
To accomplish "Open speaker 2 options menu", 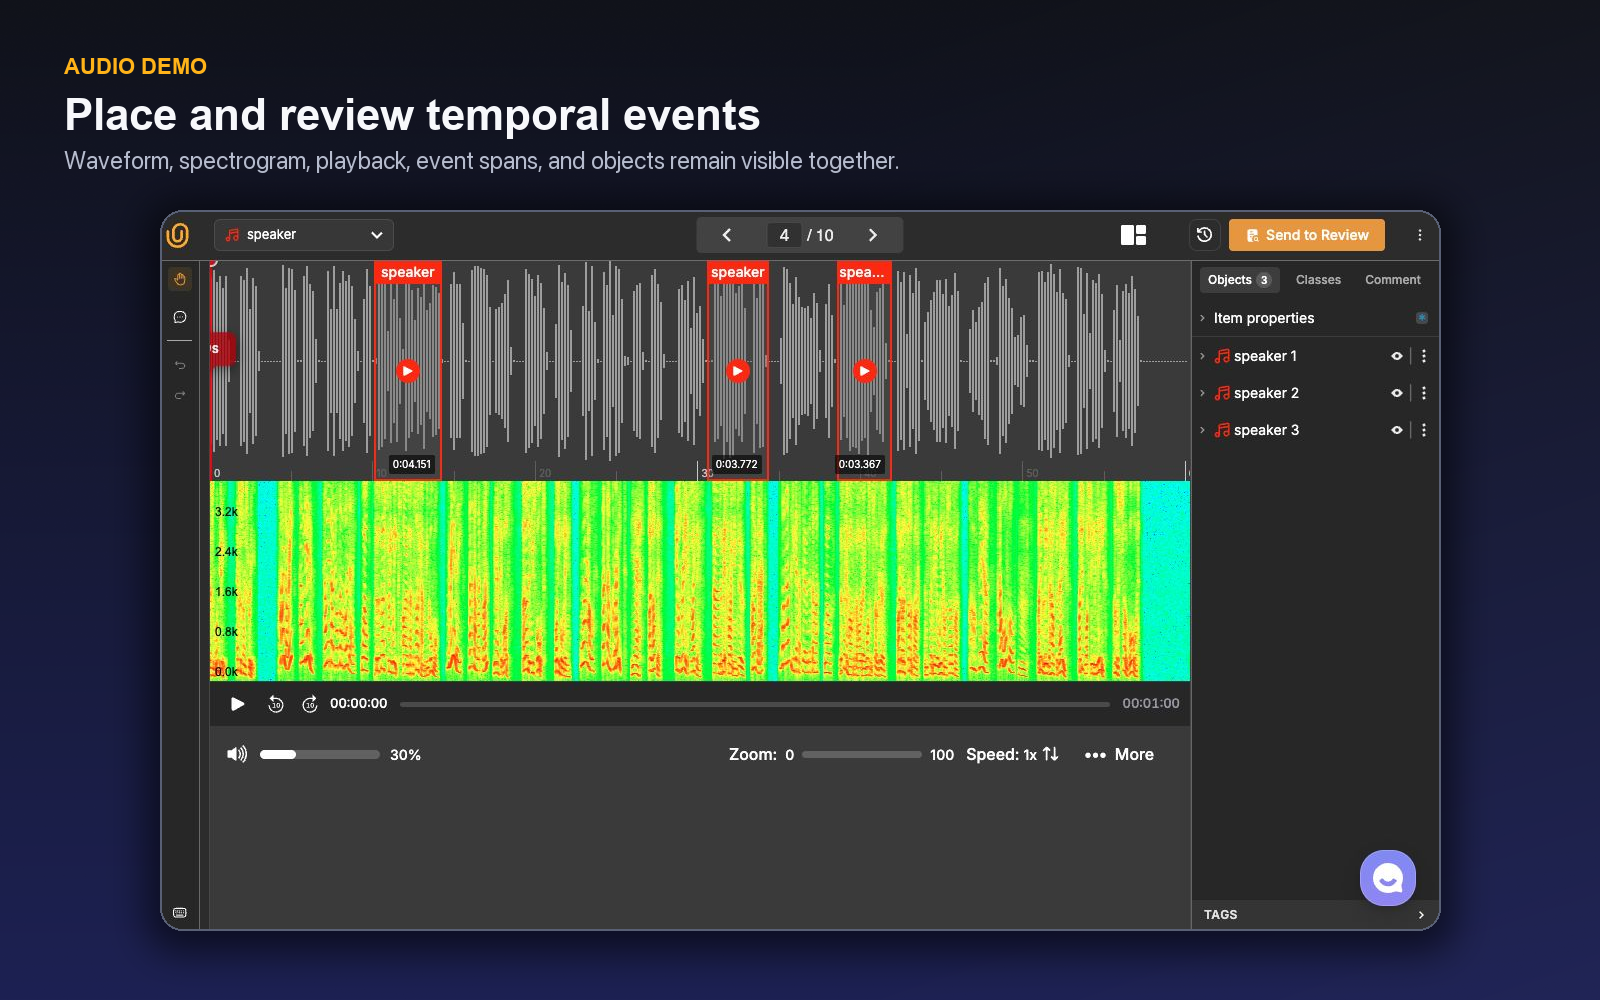I will point(1424,393).
